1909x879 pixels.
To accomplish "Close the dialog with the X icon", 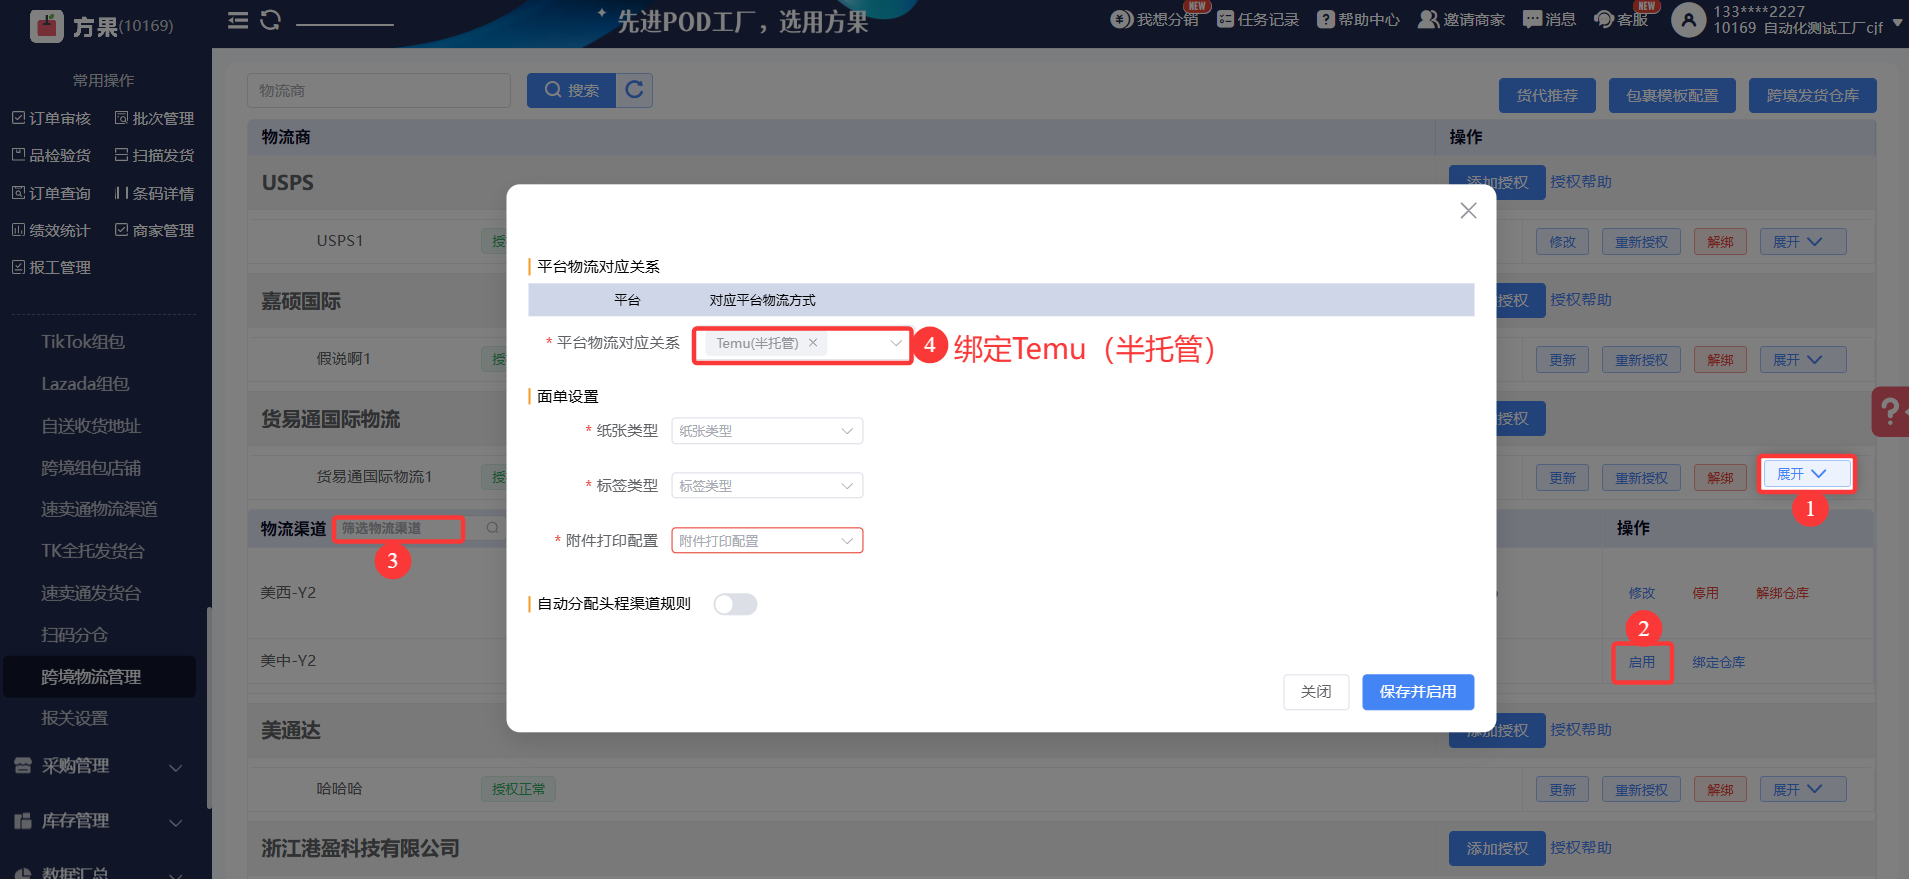I will point(1468,210).
